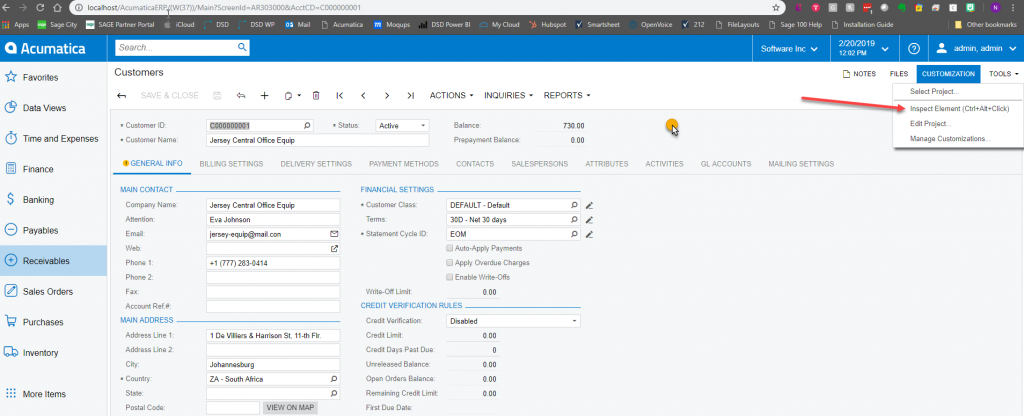The image size is (1024, 416).
Task: Switch to PAYMENT METHODS tab
Action: (404, 164)
